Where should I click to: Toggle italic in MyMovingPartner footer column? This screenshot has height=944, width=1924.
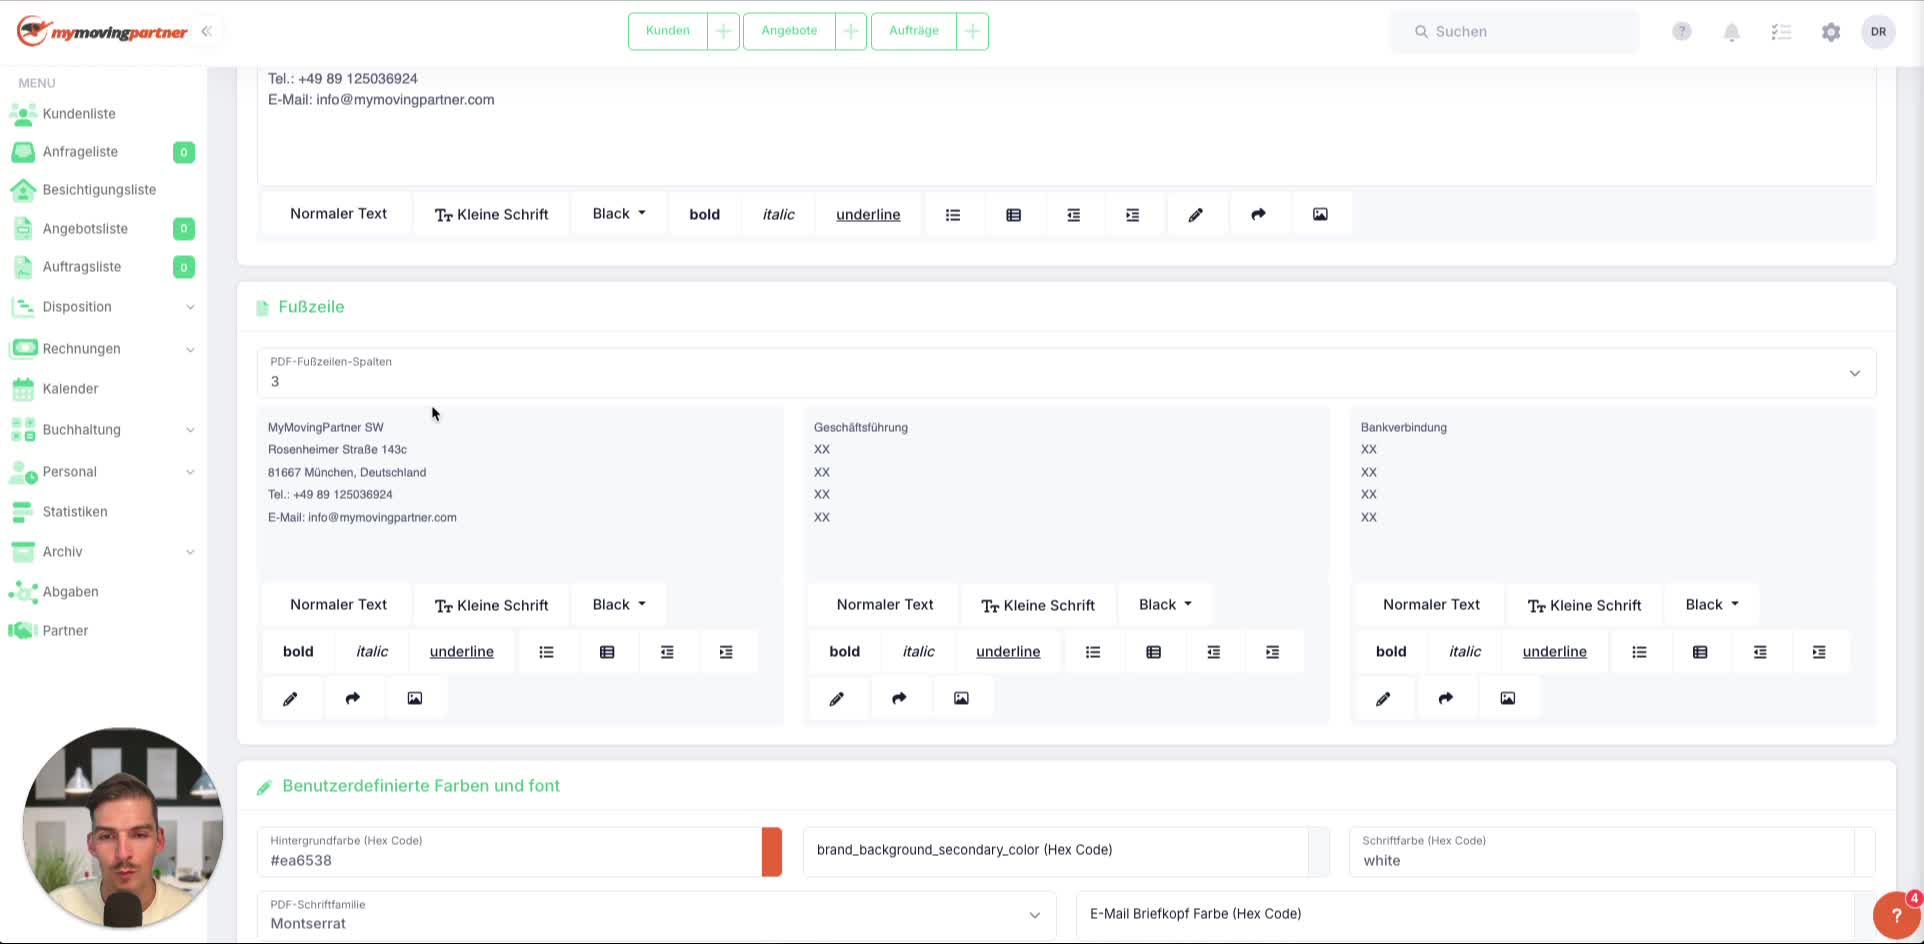click(372, 652)
